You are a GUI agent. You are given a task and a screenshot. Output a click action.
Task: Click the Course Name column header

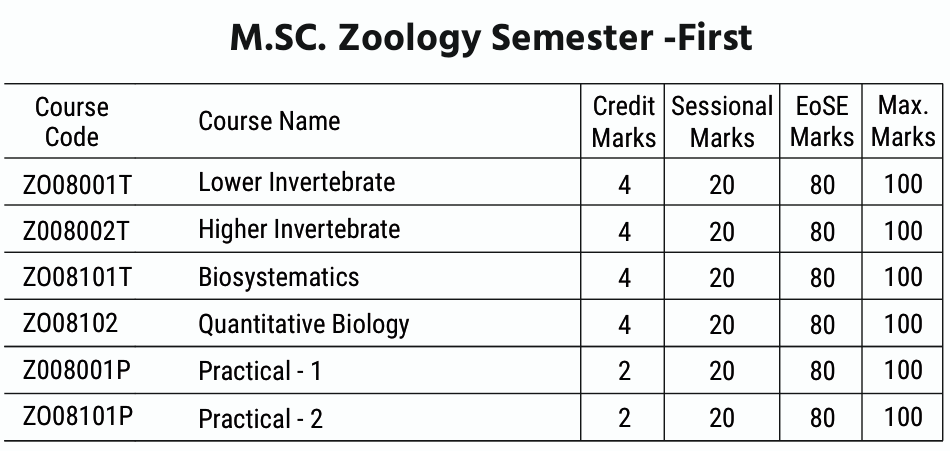point(269,121)
